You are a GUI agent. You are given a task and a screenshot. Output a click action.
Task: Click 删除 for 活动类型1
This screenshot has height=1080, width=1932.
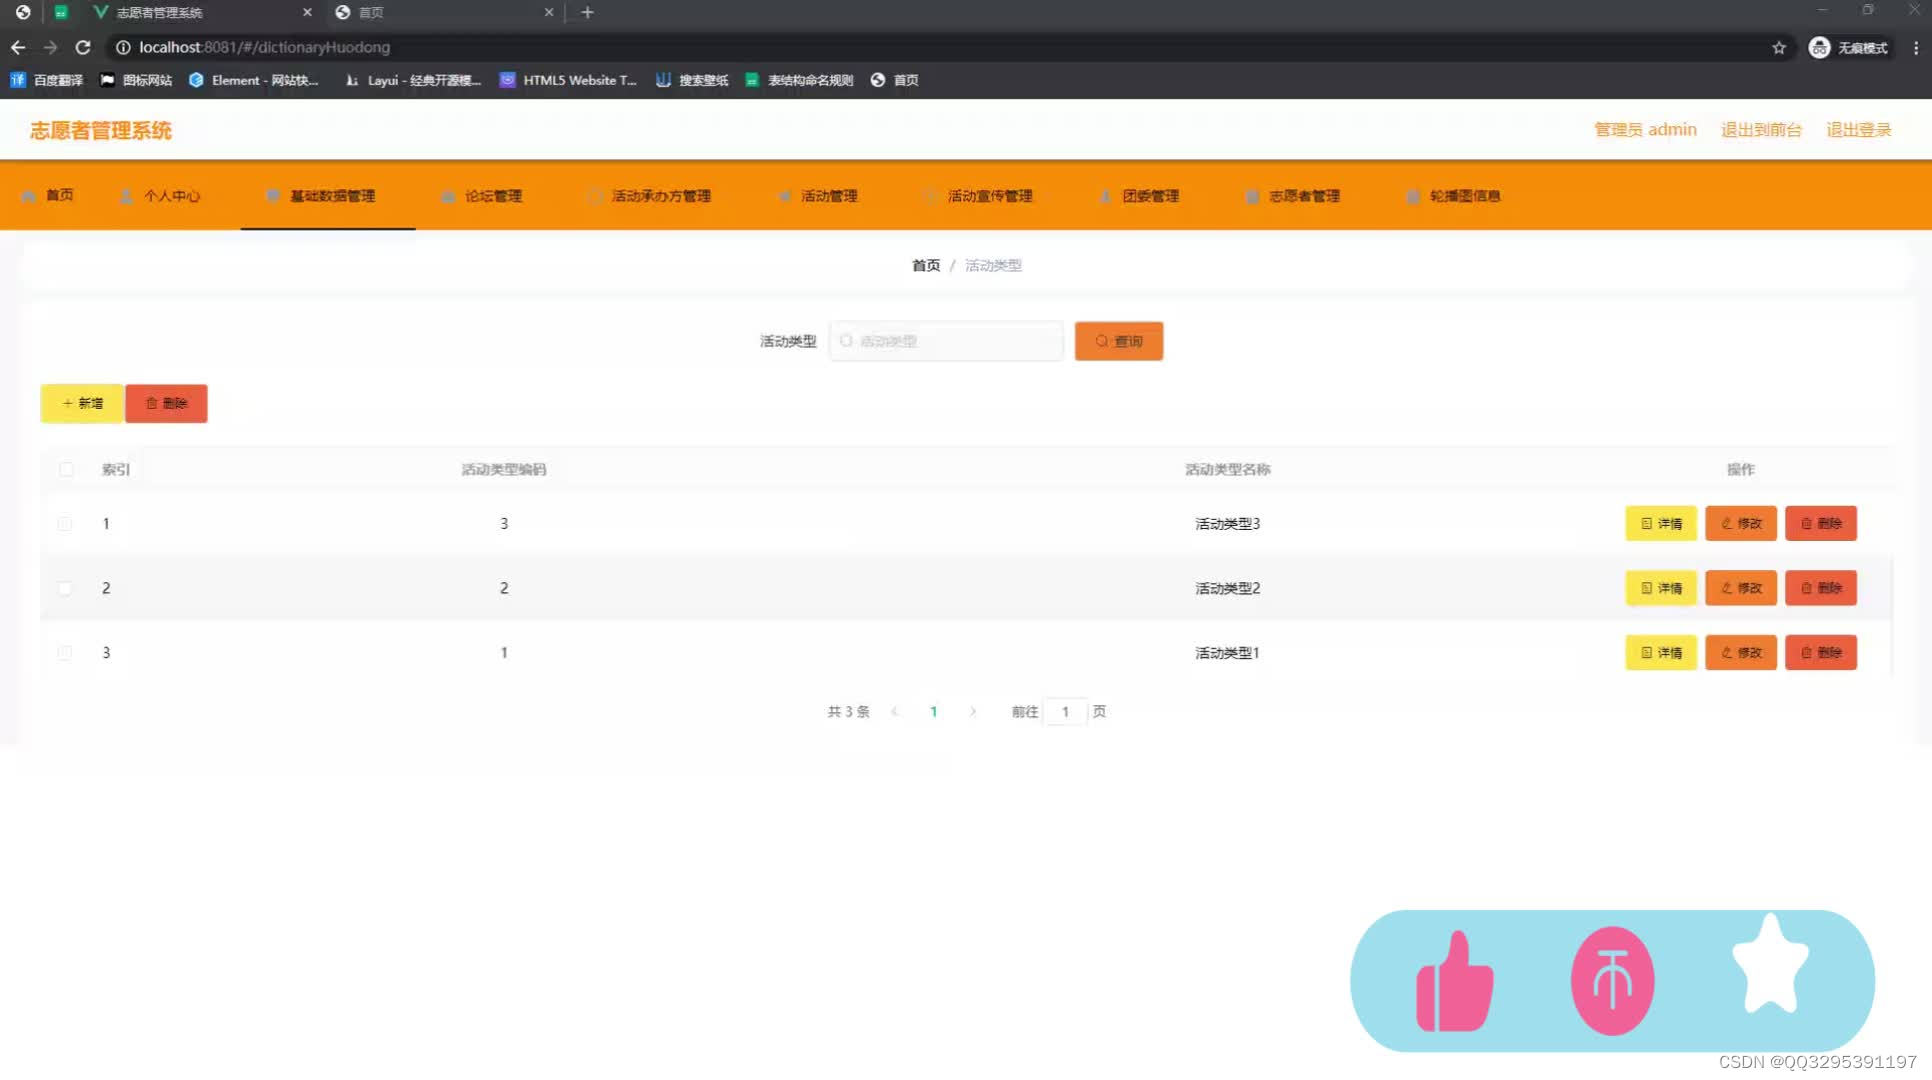[x=1821, y=652]
